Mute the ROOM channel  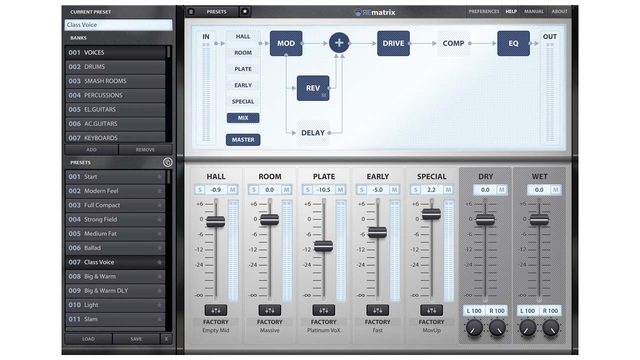(286, 190)
